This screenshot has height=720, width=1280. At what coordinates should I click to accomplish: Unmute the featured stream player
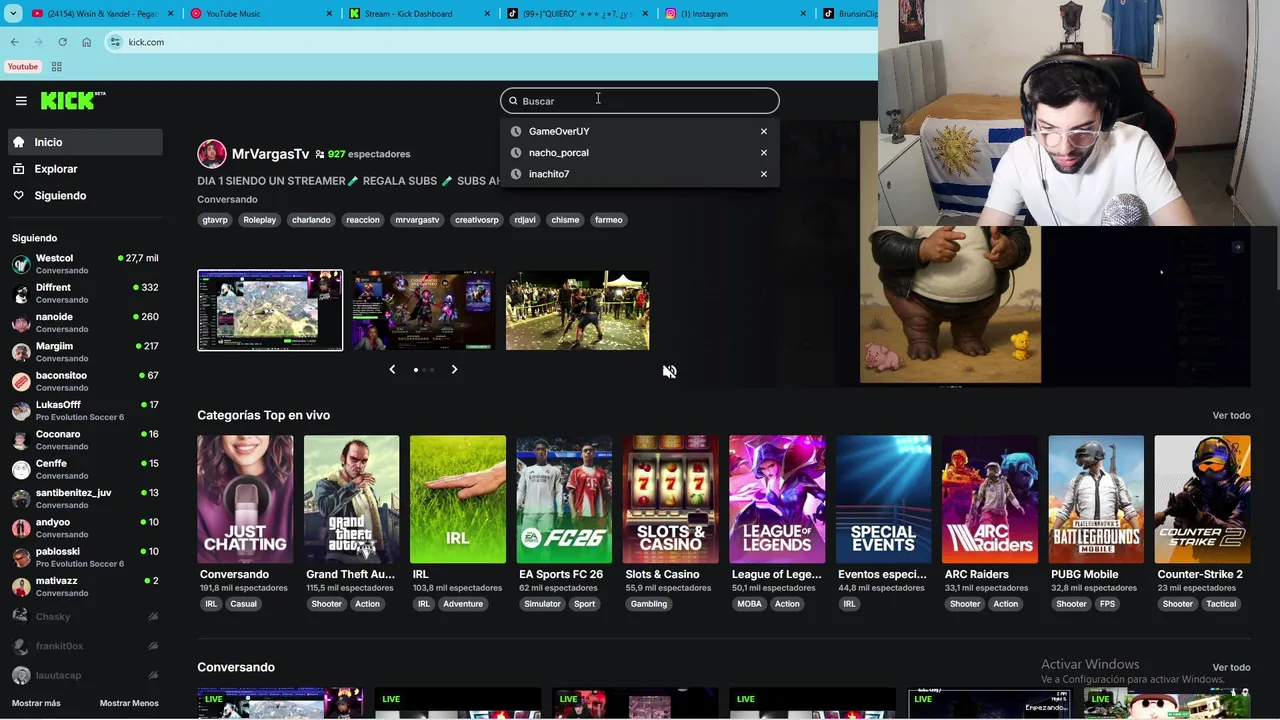click(x=669, y=371)
